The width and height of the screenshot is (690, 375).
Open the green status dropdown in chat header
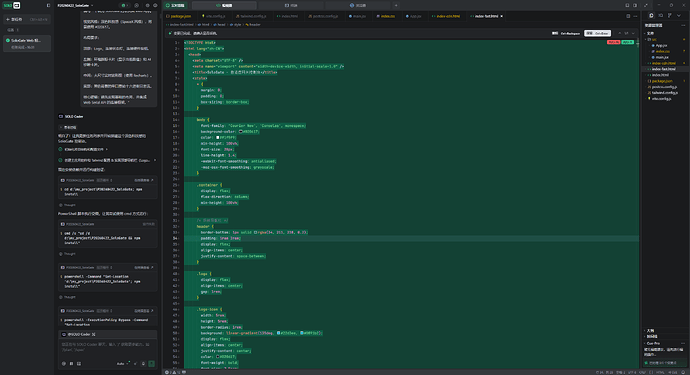tap(125, 5)
